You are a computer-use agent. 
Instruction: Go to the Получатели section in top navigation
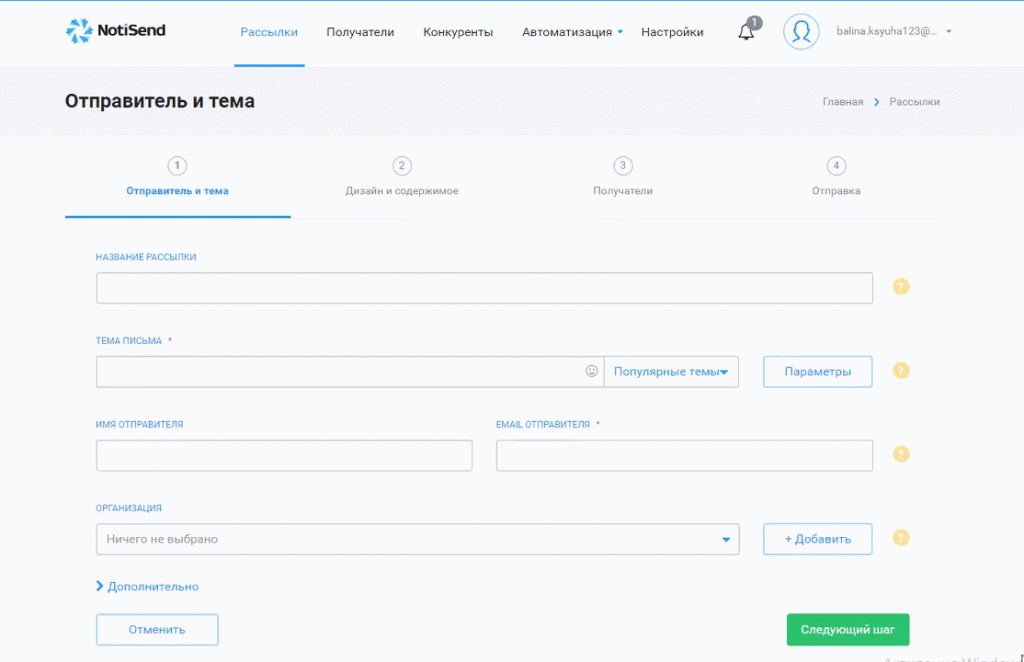360,31
